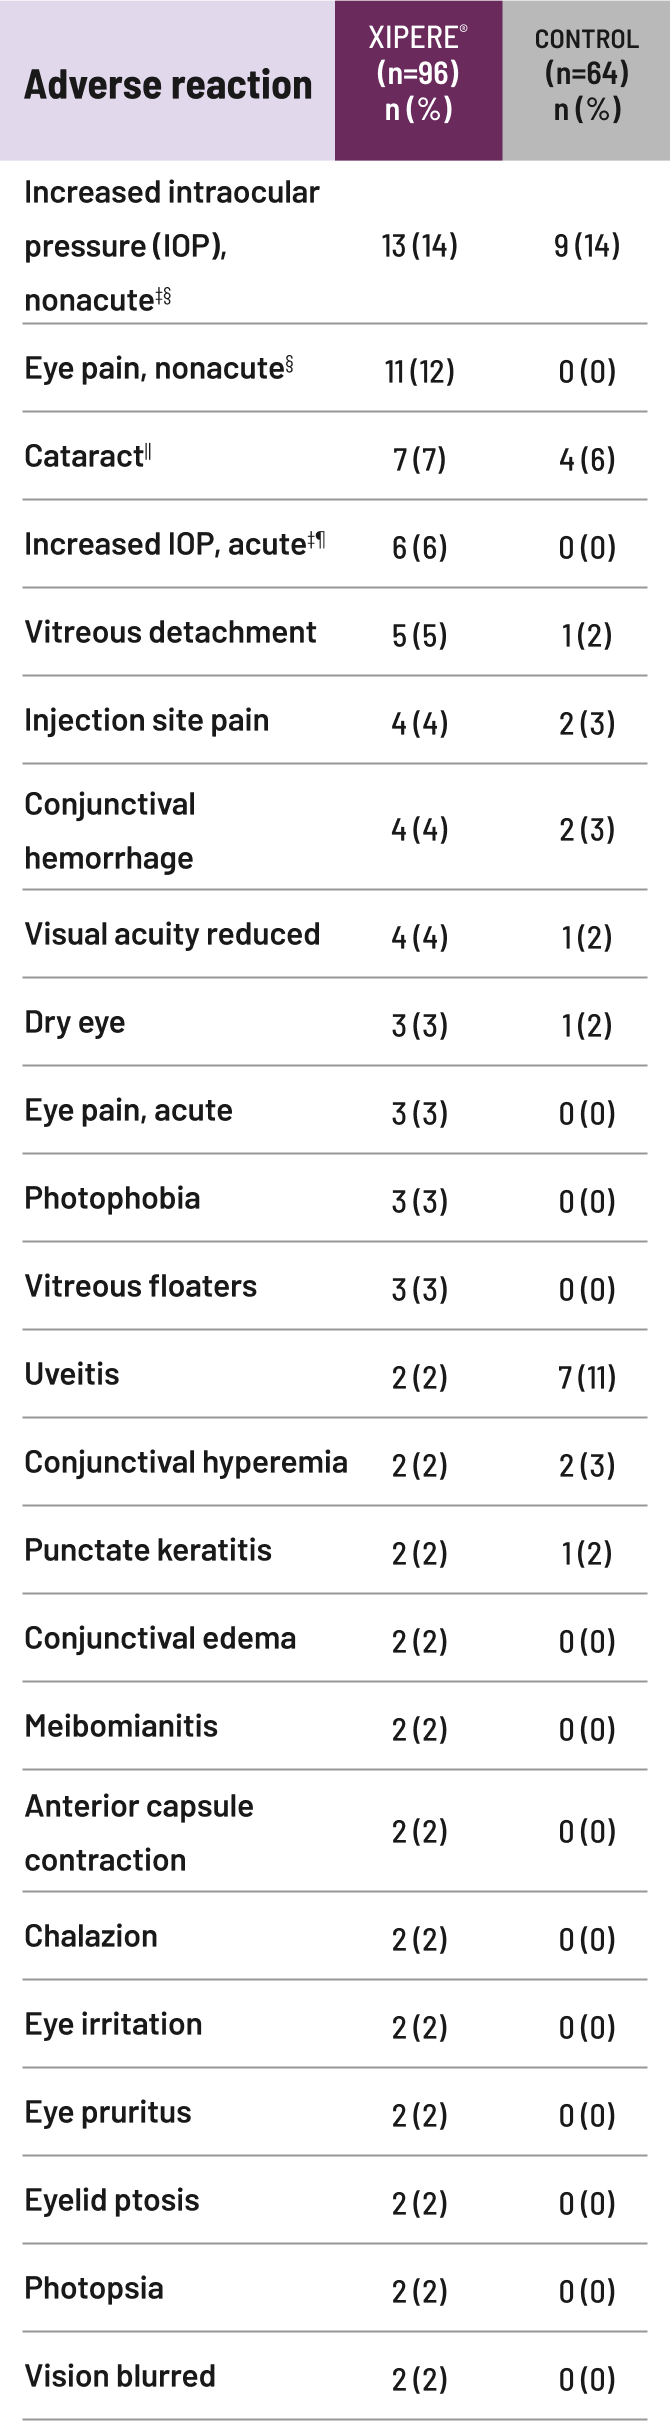Select the Eye pain, nonacute row label

[x=154, y=369]
